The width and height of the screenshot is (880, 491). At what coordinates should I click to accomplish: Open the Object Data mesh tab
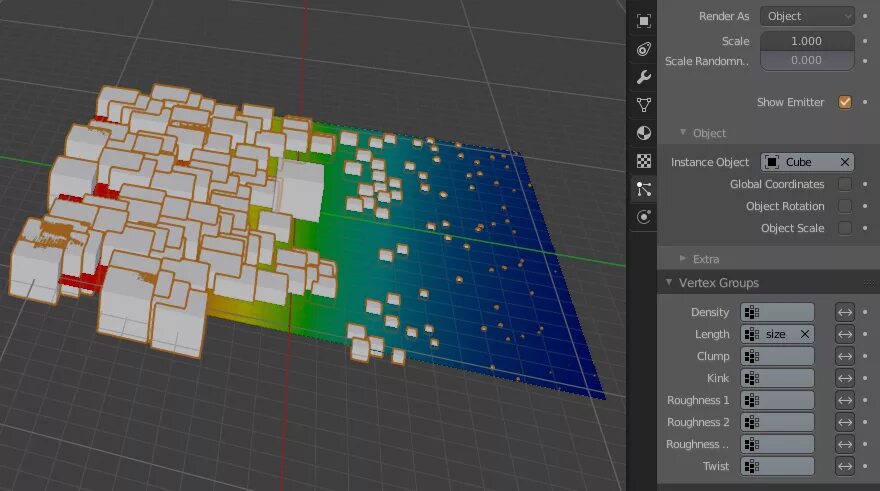(644, 105)
